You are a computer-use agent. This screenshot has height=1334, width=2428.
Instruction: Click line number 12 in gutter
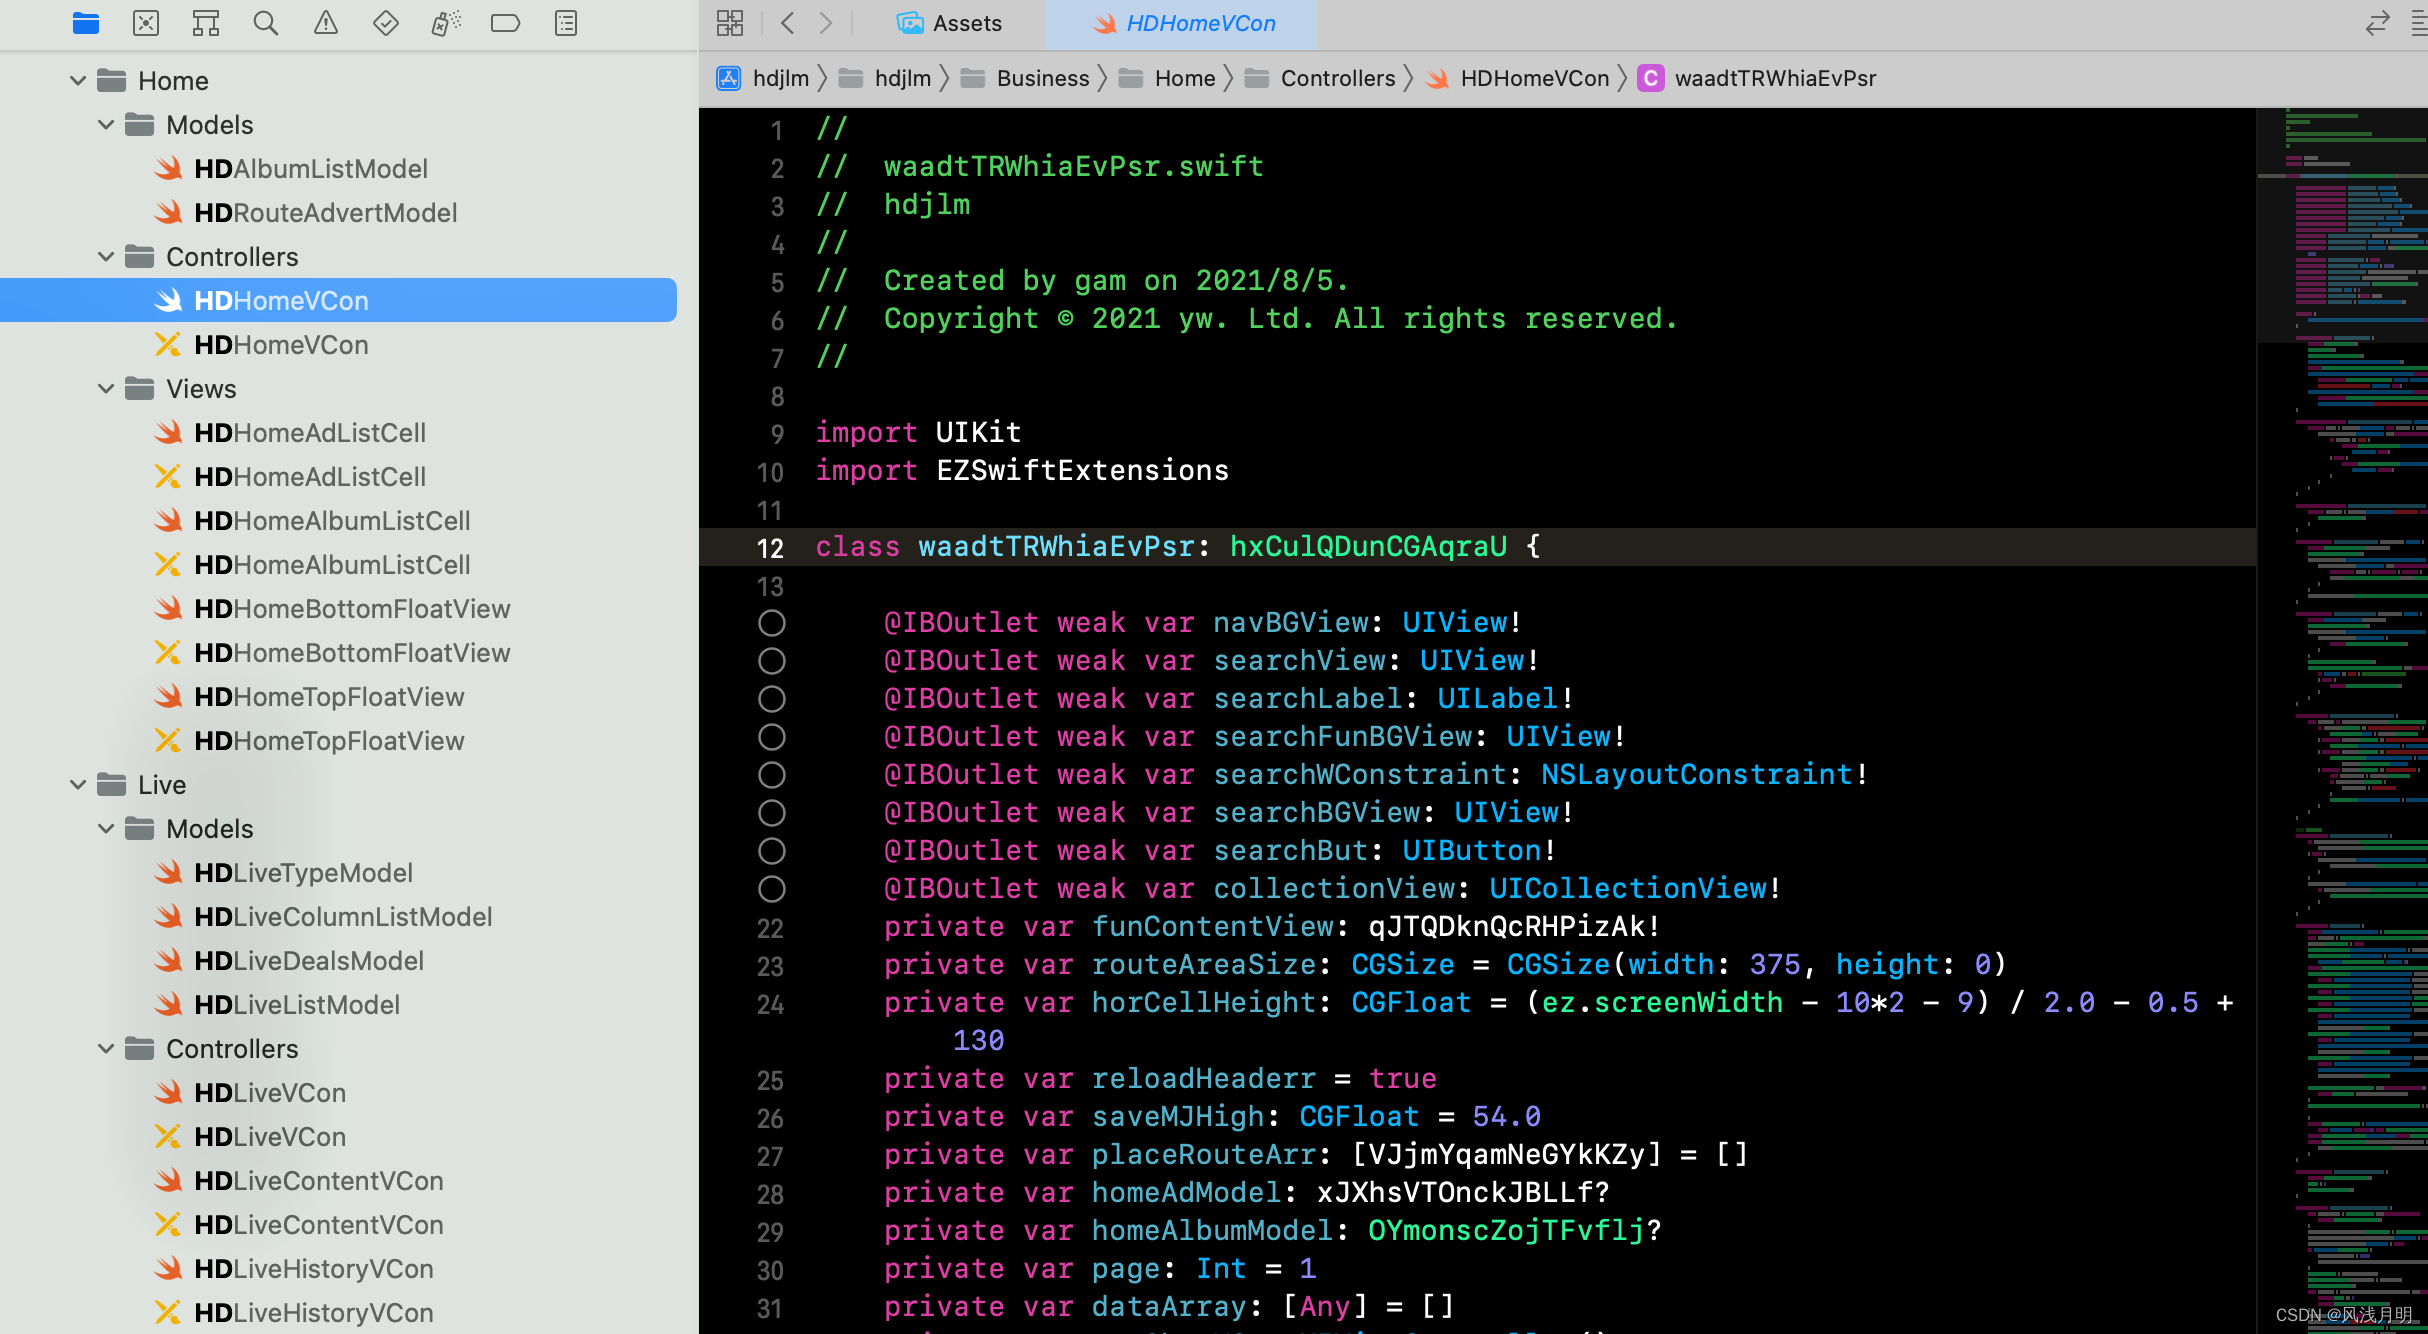pos(770,548)
